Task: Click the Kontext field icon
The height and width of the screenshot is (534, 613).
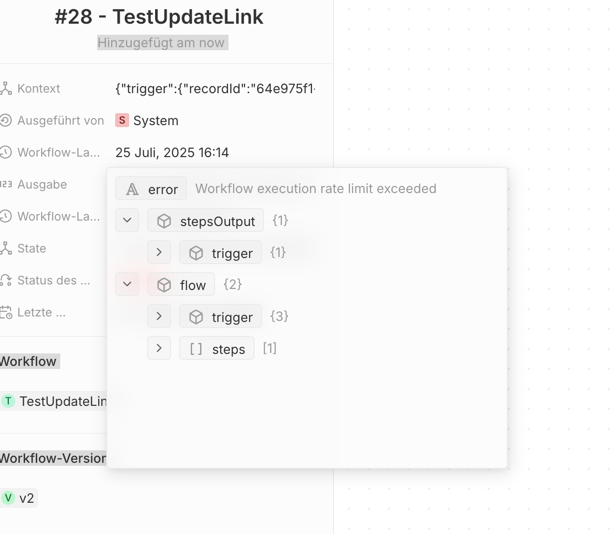Action: click(x=5, y=88)
